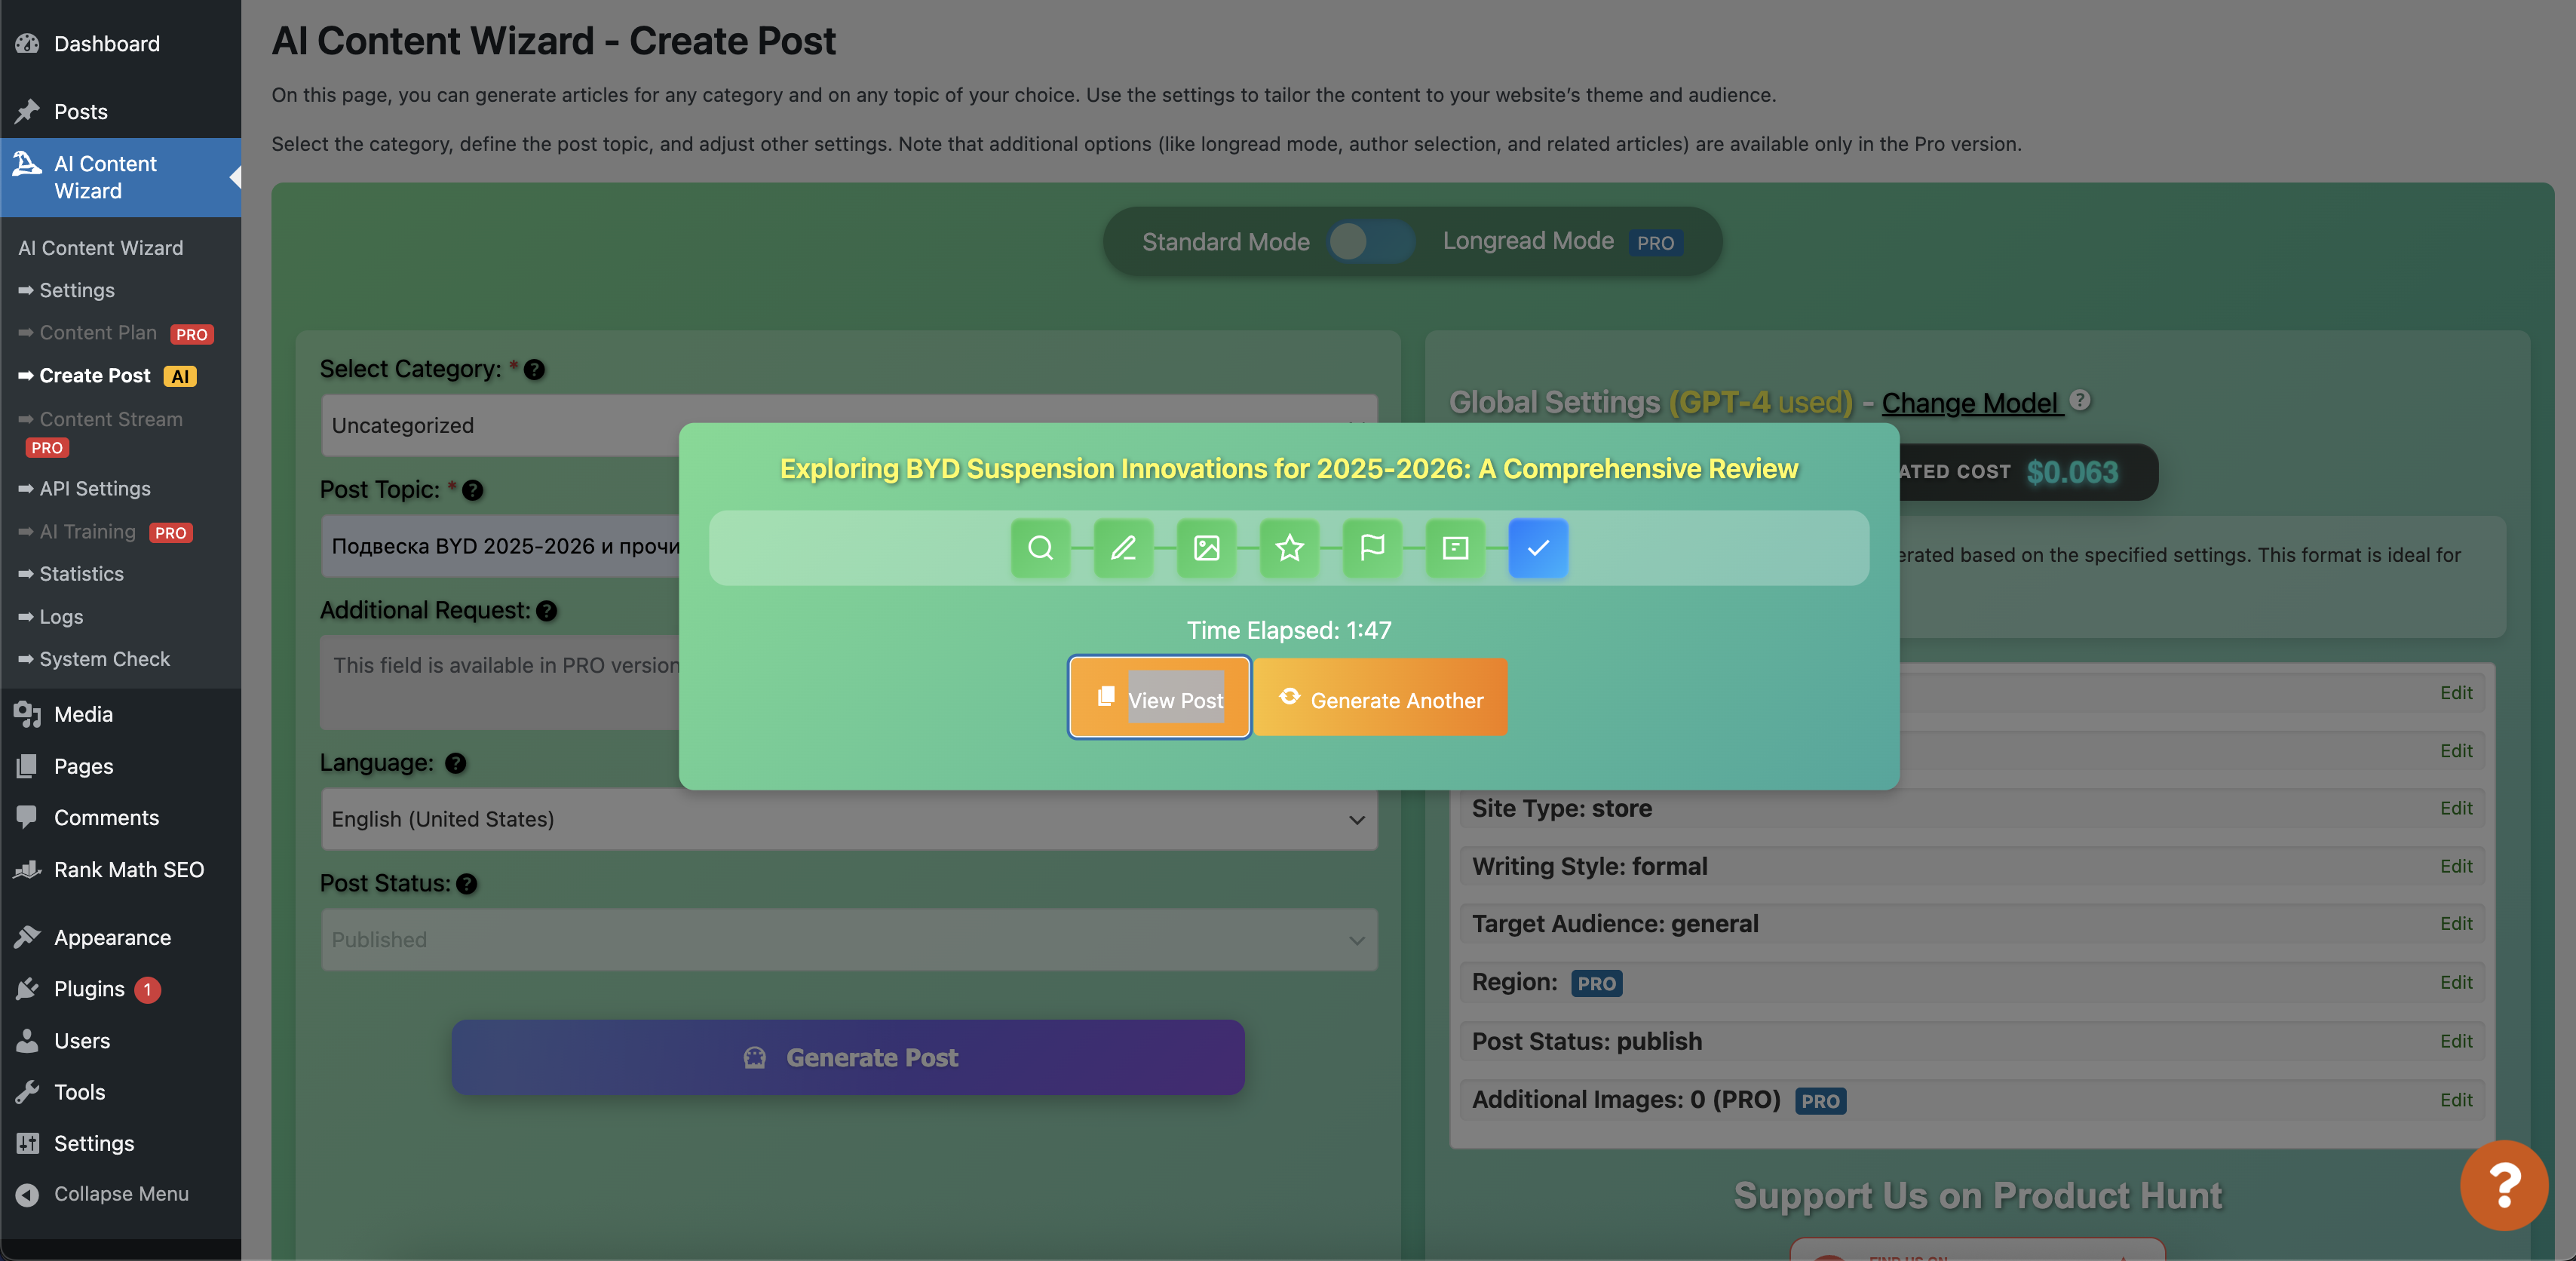Open Logs submenu item
Viewport: 2576px width, 1261px height.
tap(50, 617)
